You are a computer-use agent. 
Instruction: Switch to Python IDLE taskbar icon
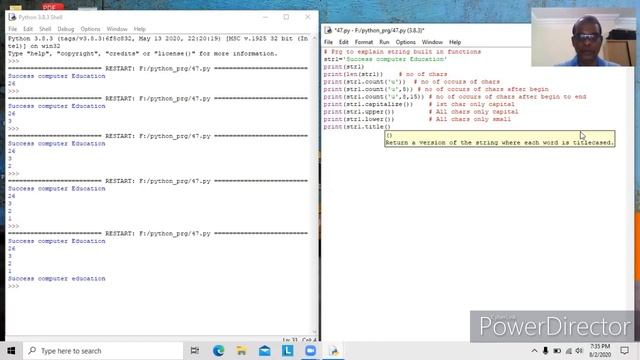(x=333, y=351)
